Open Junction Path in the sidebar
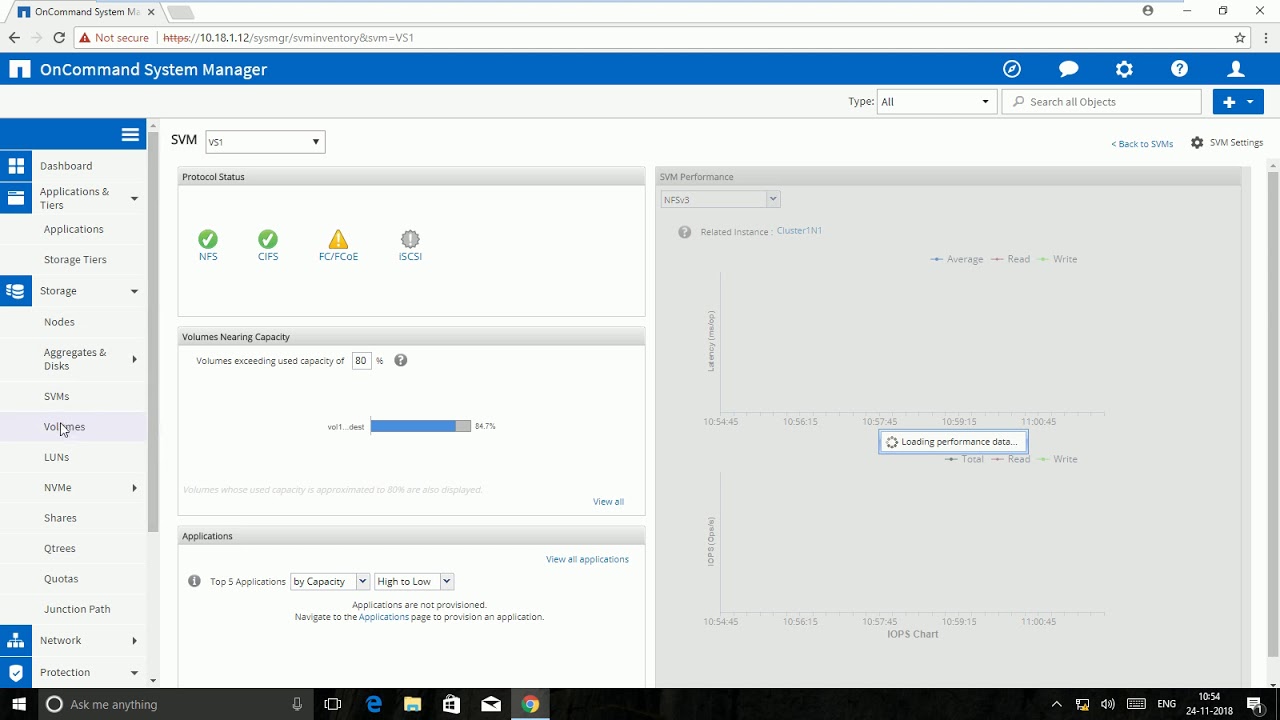This screenshot has width=1280, height=720. coord(77,609)
